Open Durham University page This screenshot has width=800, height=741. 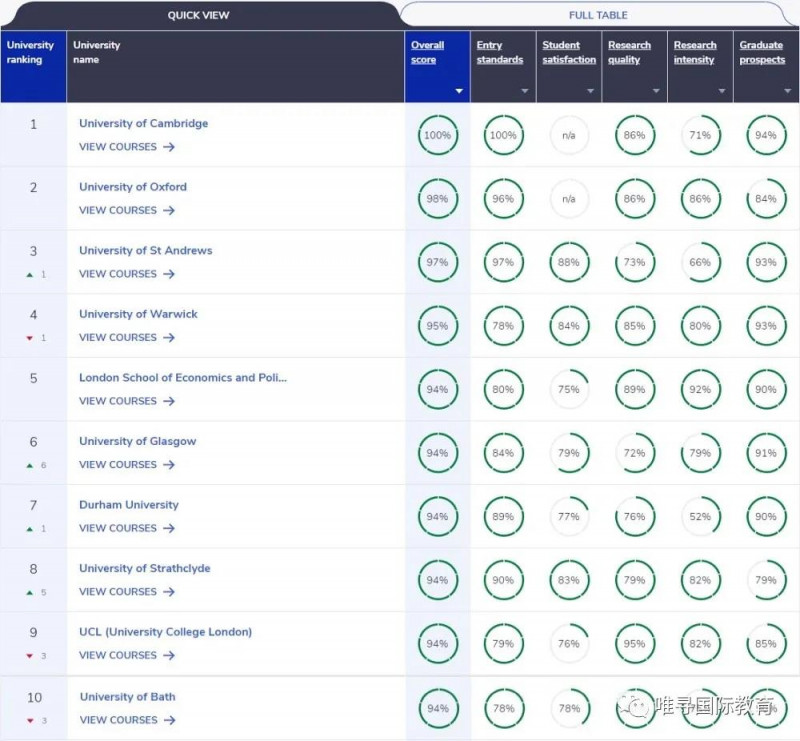point(129,505)
